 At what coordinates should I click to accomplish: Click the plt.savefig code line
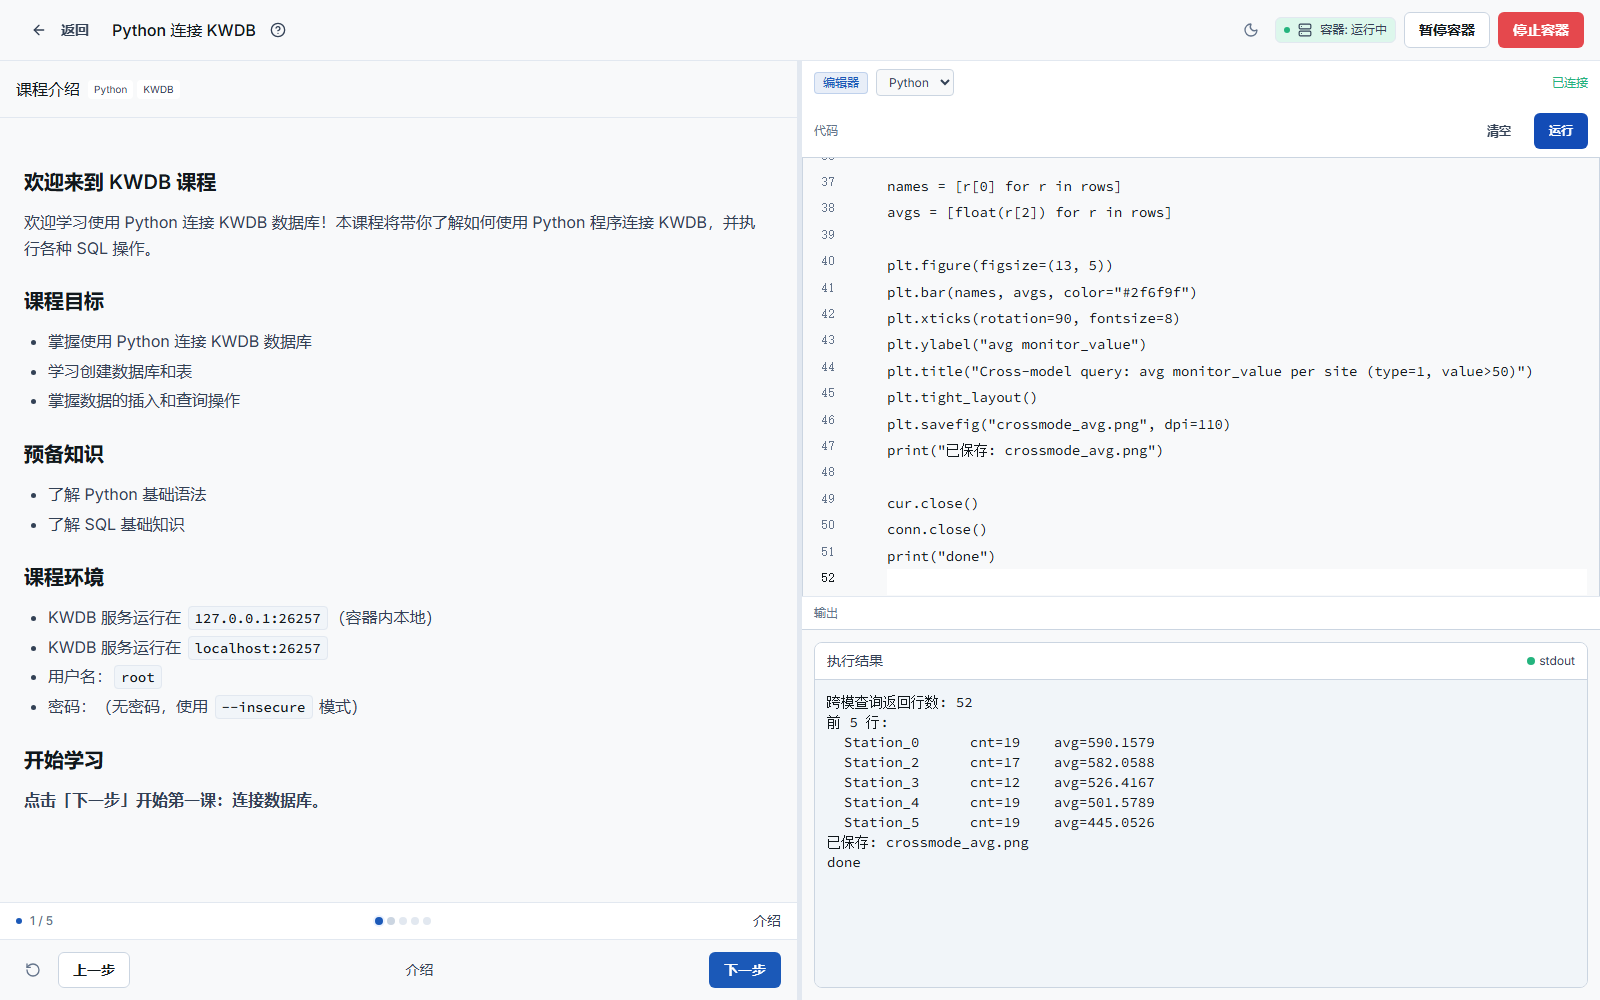click(1058, 424)
